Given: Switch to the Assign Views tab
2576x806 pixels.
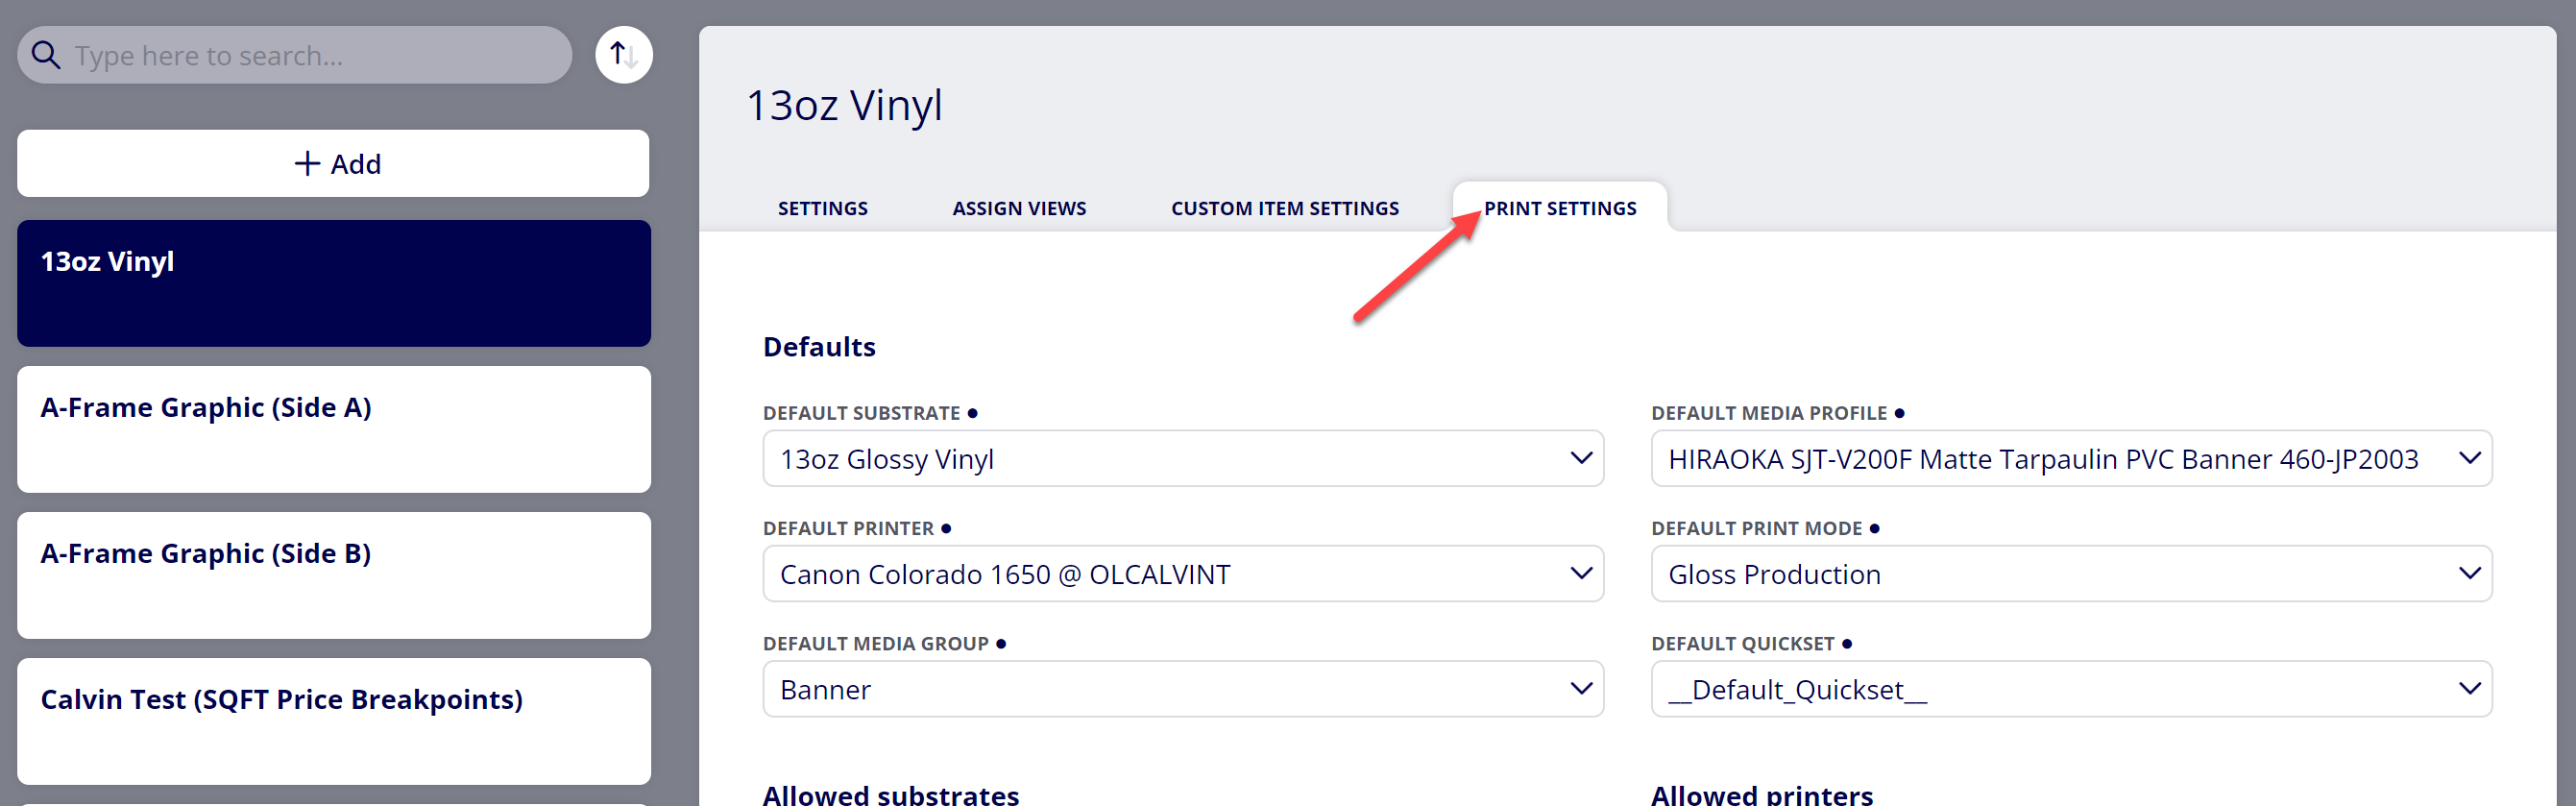Looking at the screenshot, I should [x=1019, y=208].
